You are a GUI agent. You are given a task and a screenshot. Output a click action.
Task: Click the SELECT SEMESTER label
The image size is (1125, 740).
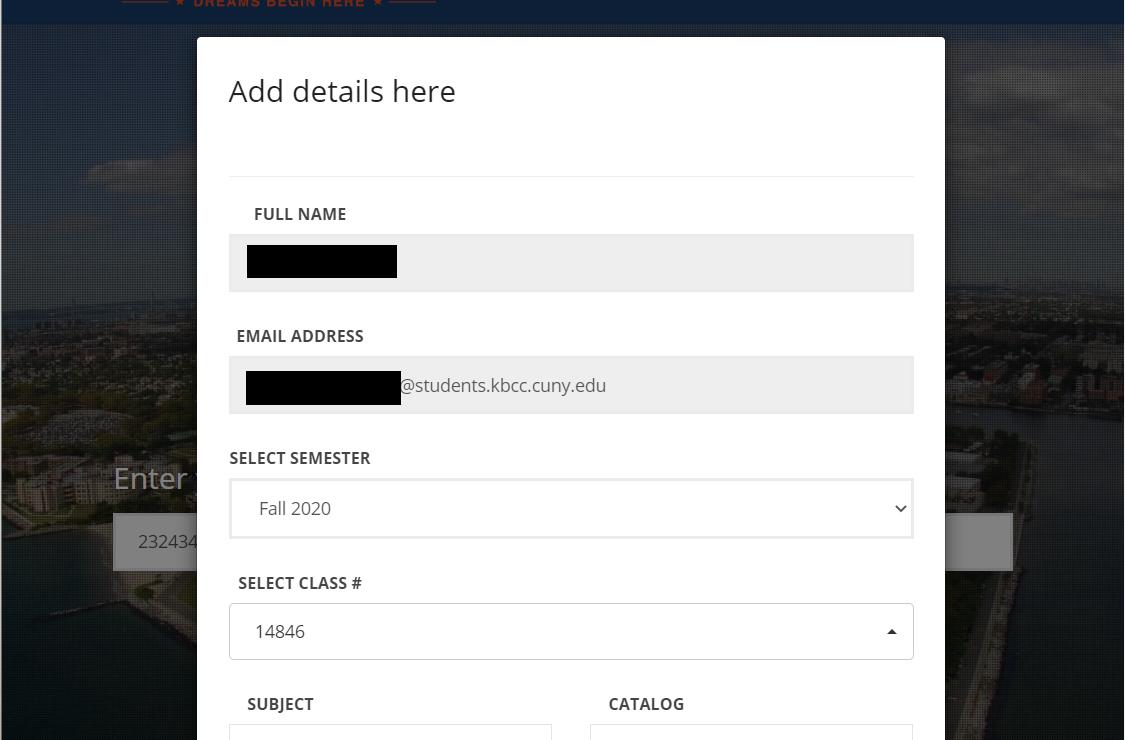point(300,458)
